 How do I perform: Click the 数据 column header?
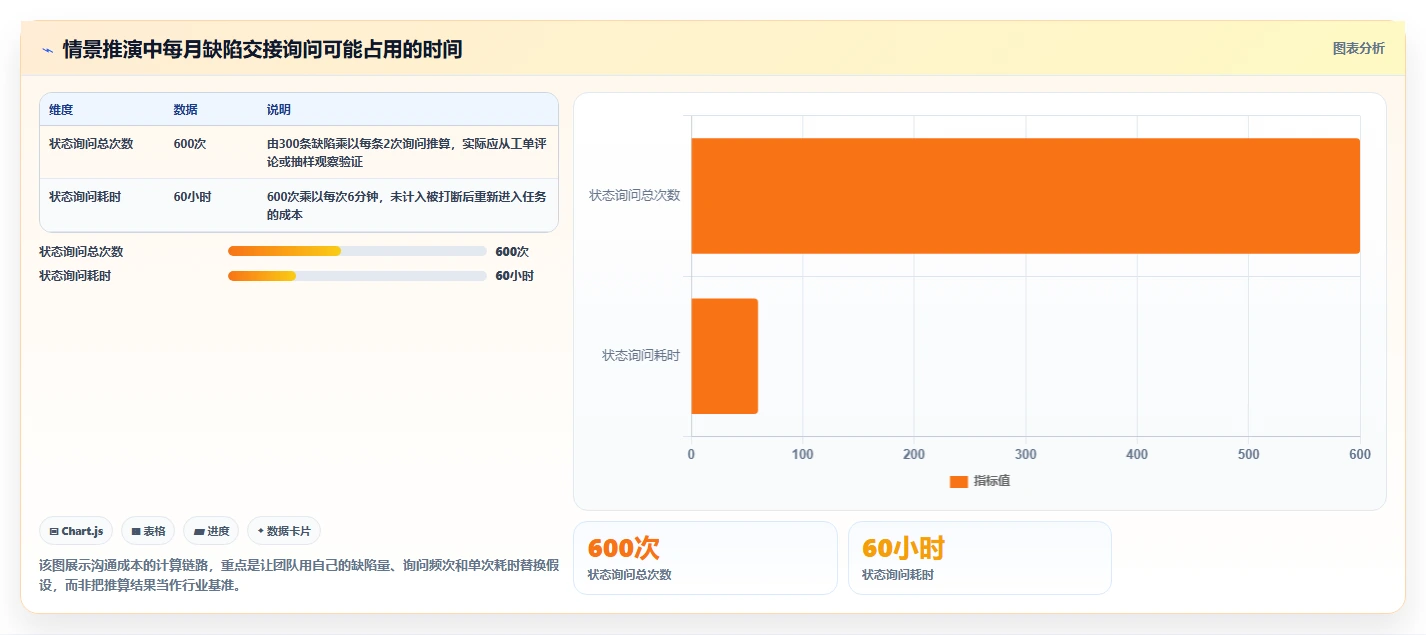tap(186, 110)
